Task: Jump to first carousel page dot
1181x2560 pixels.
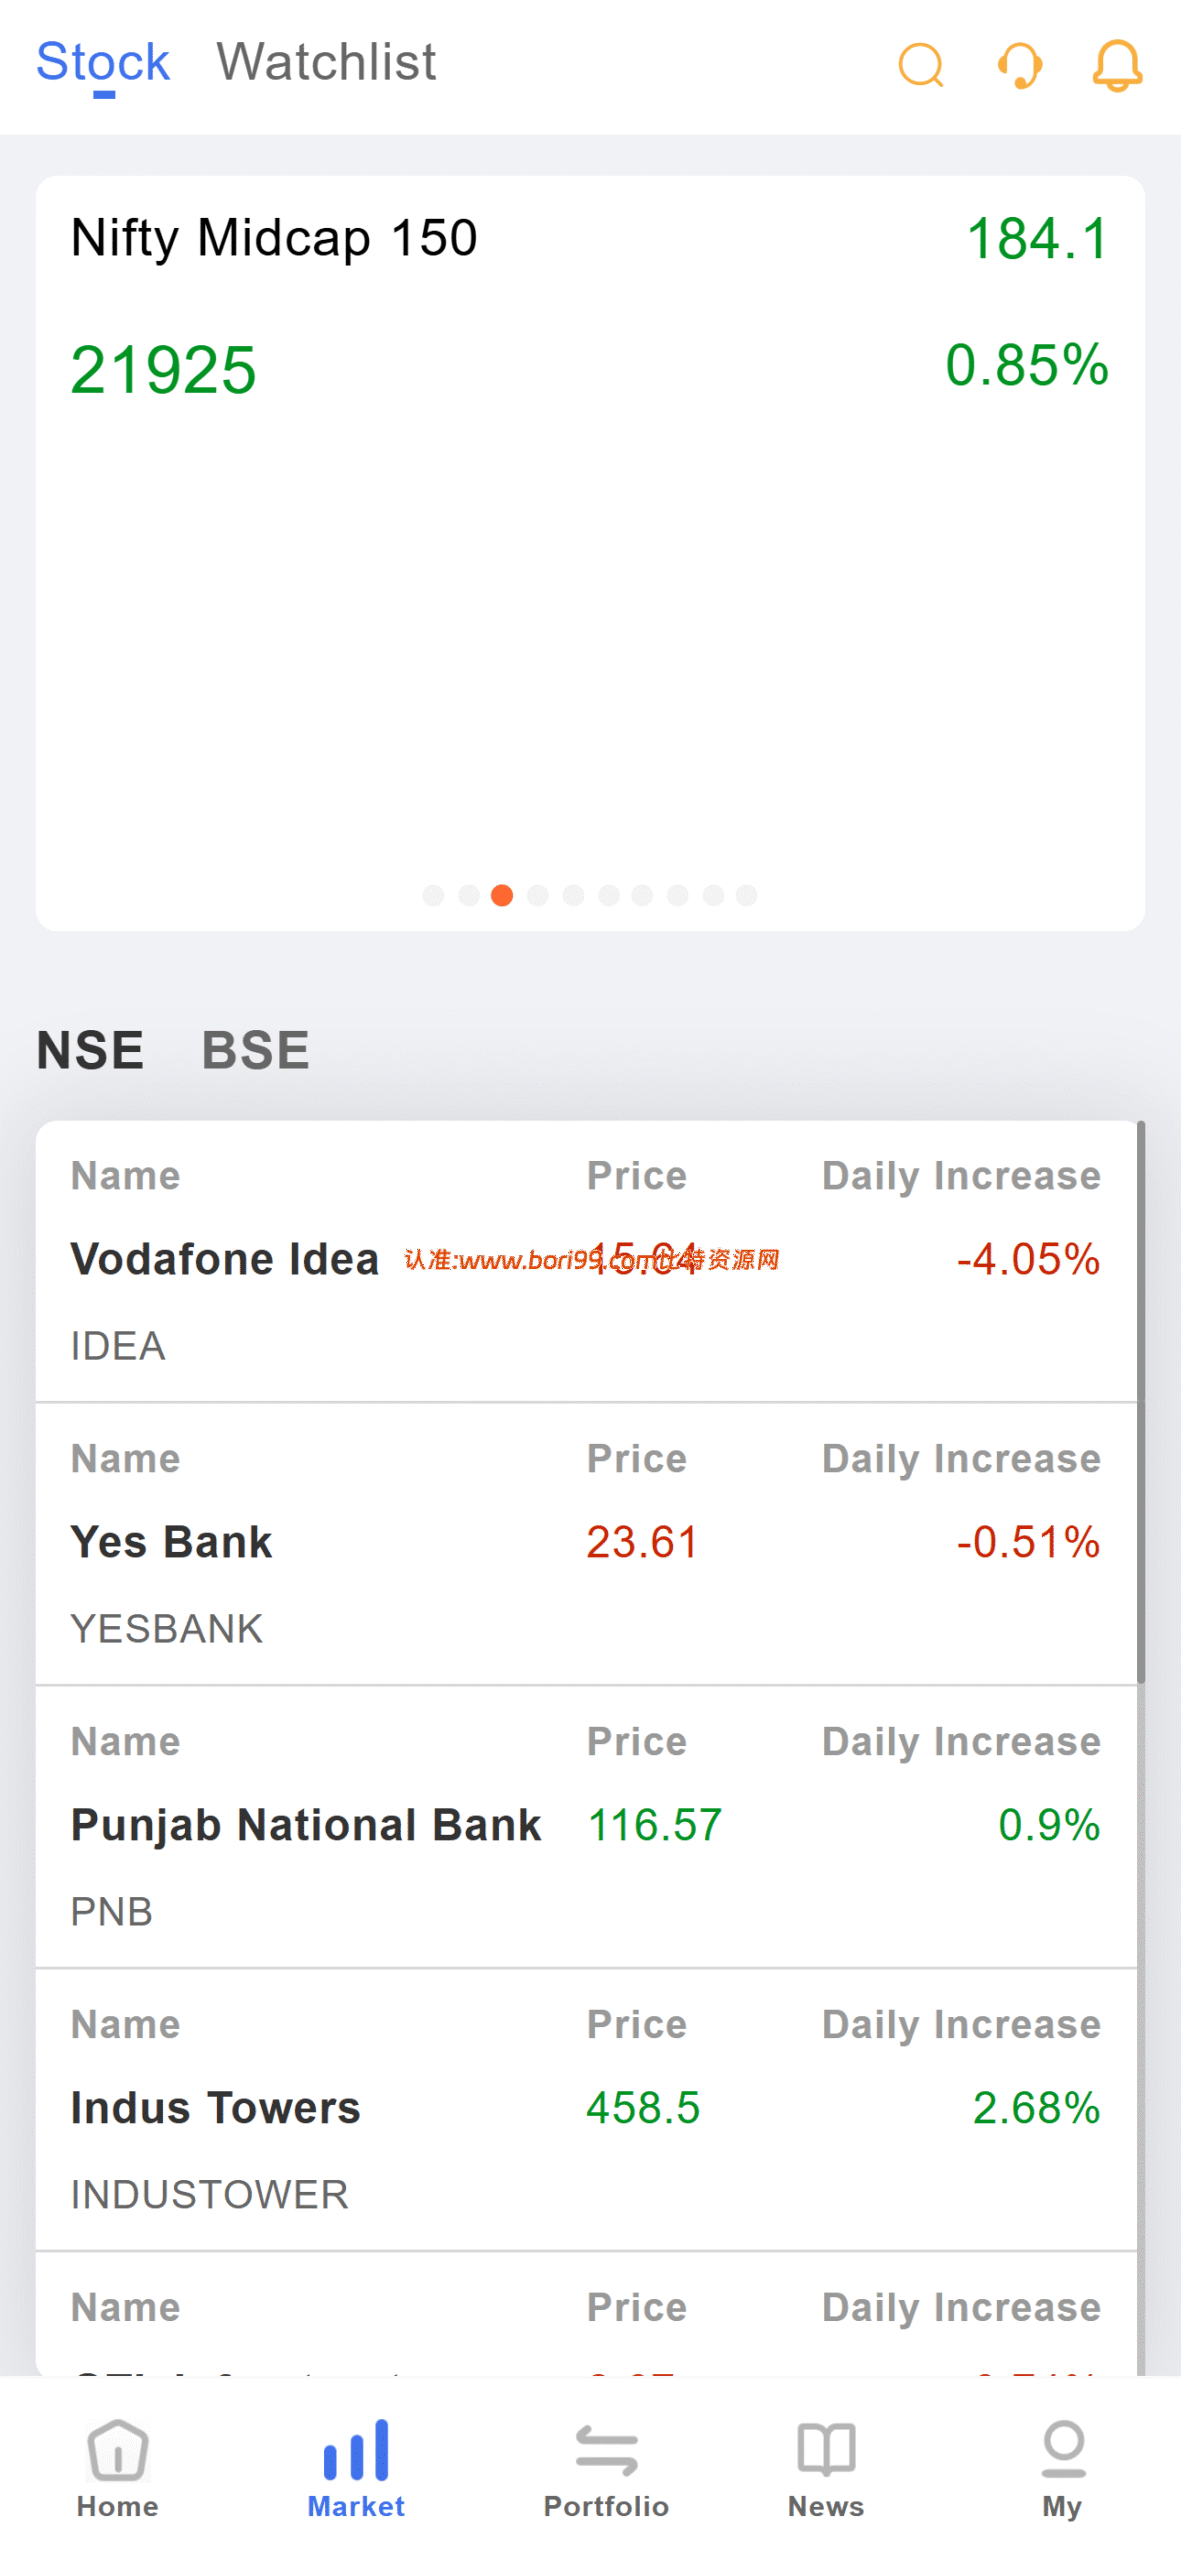Action: [x=433, y=895]
